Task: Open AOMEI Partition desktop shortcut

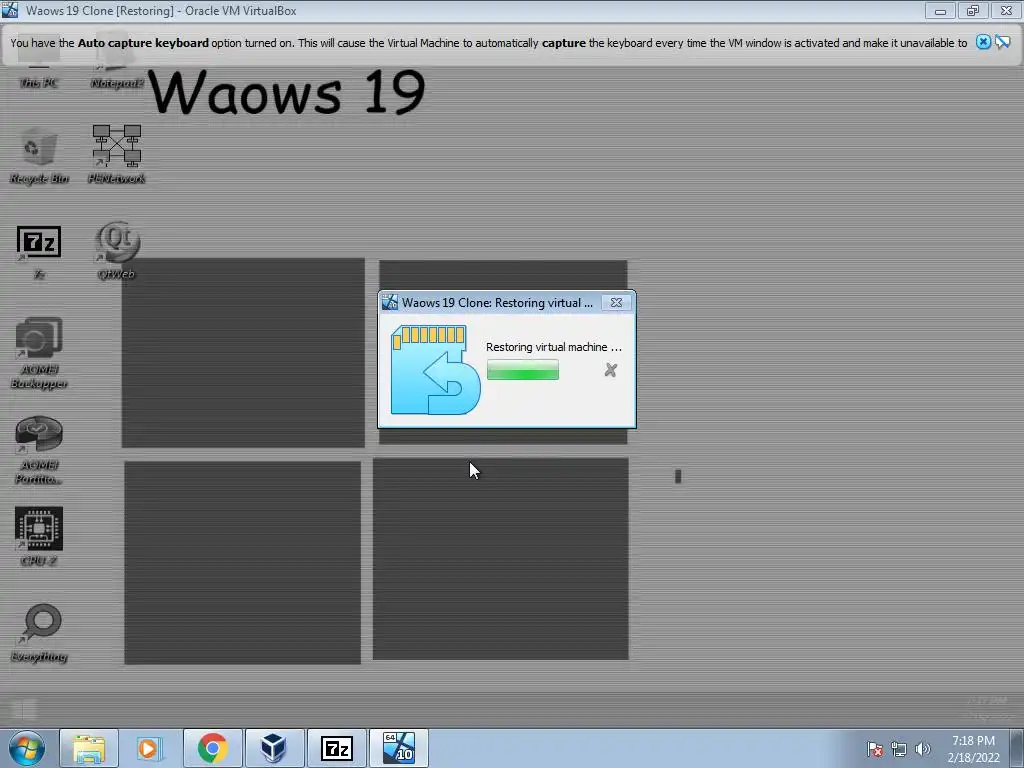Action: 39,451
